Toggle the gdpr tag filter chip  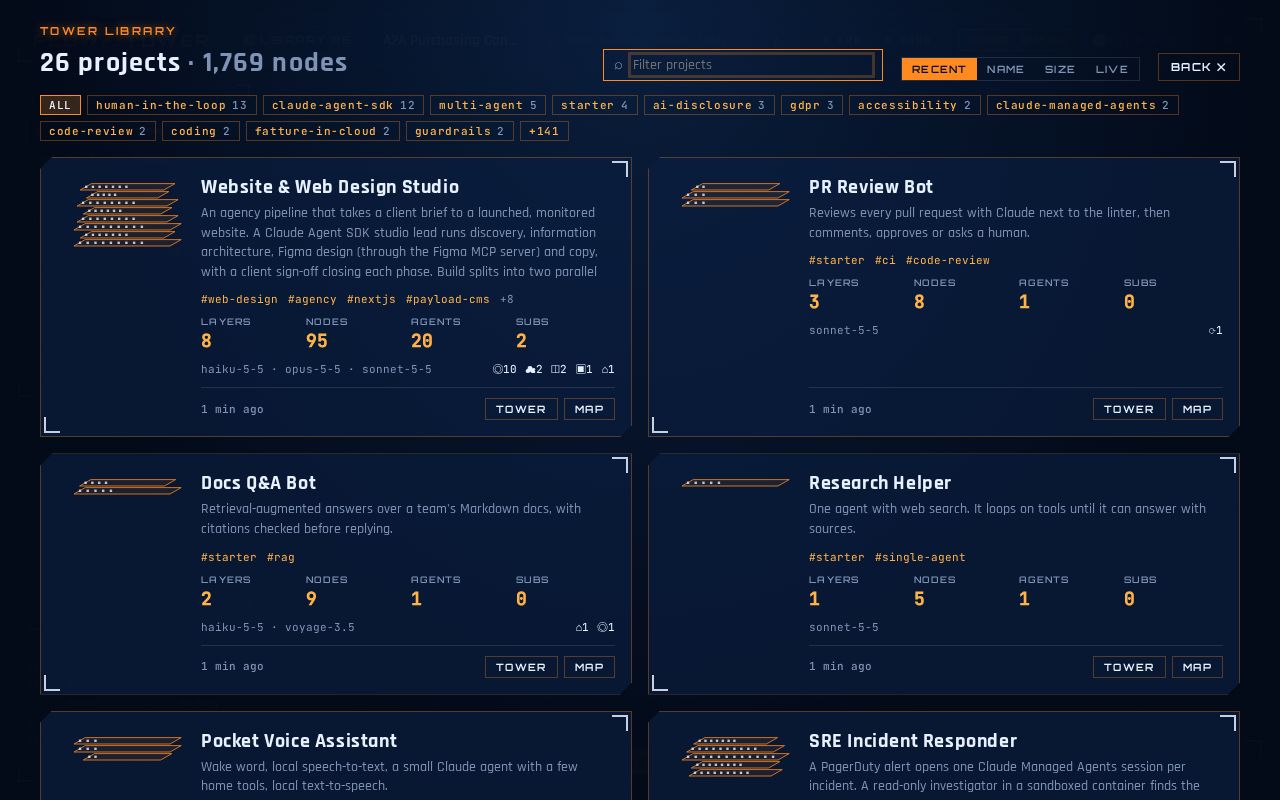(x=812, y=105)
